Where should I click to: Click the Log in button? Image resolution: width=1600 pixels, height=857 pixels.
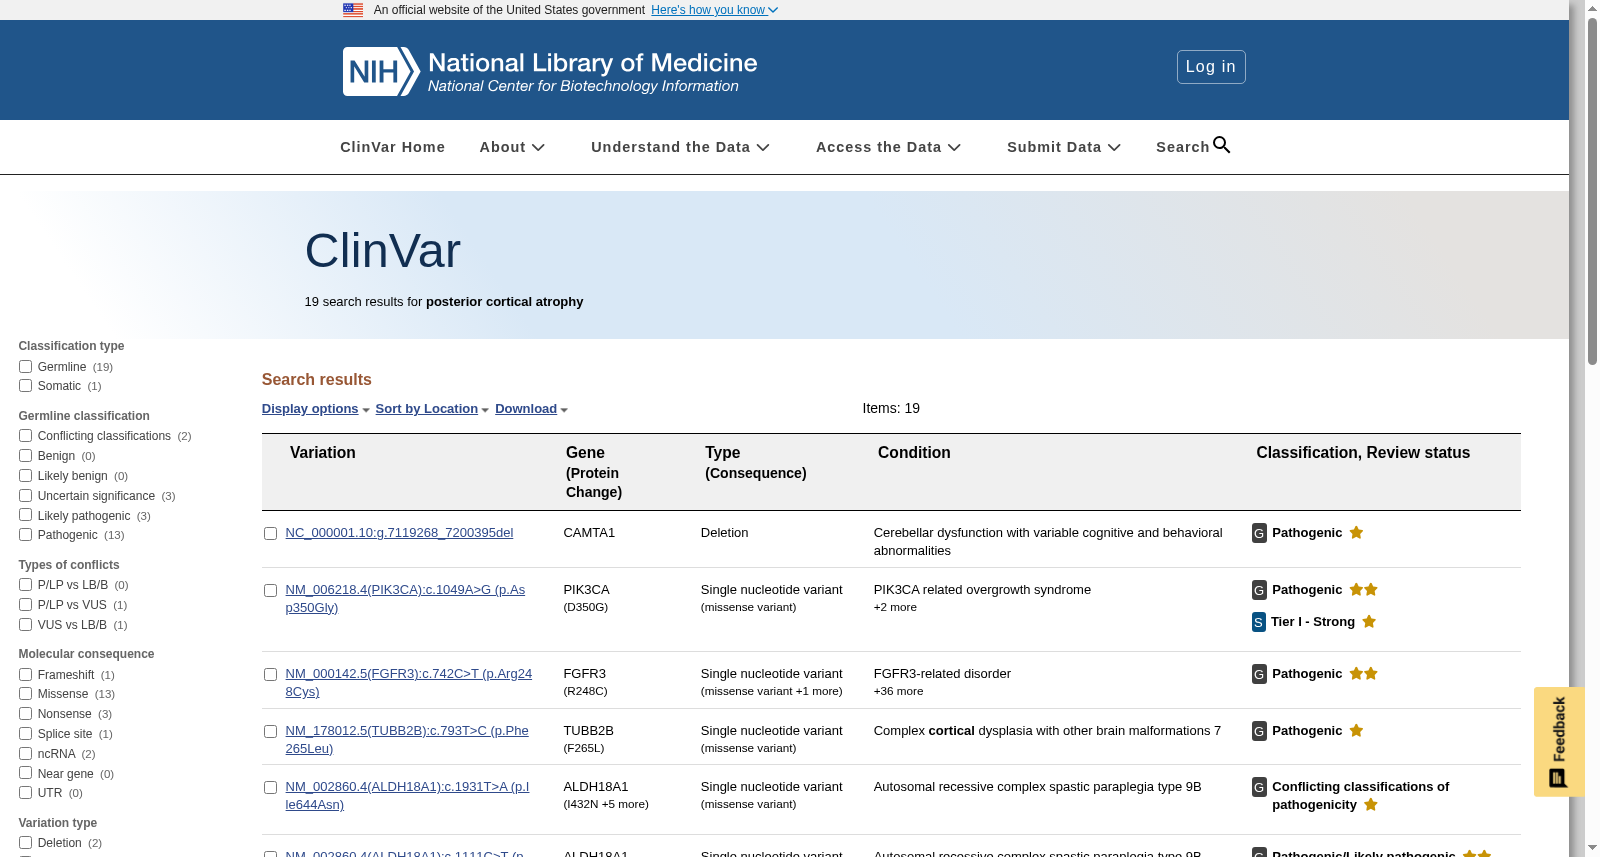coord(1211,67)
